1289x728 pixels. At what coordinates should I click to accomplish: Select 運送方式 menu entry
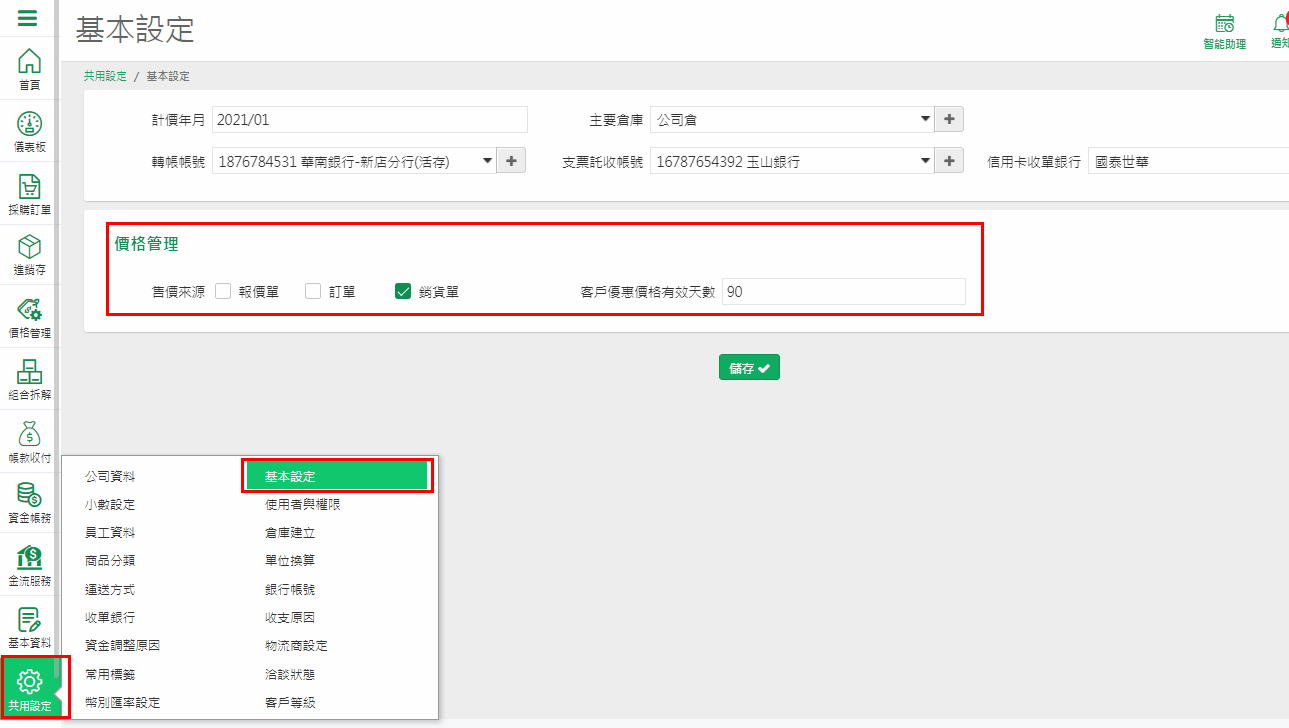click(x=110, y=589)
